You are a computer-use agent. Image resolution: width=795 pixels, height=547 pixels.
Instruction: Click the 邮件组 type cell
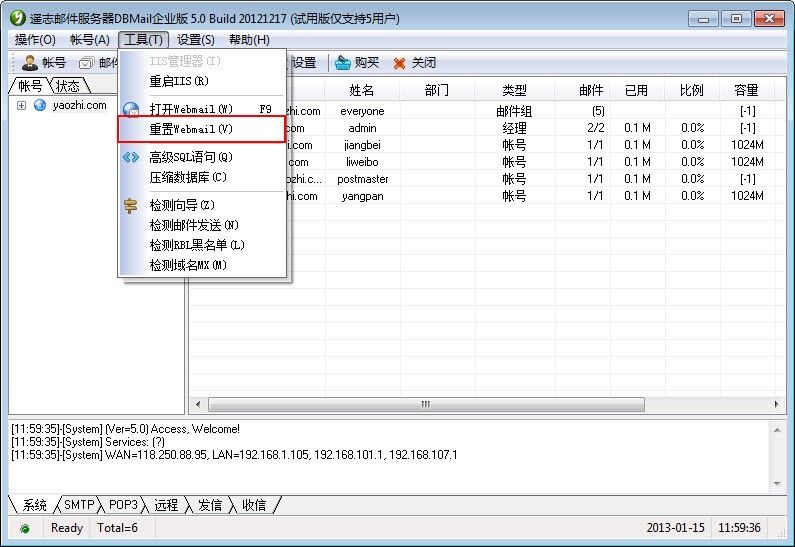514,111
